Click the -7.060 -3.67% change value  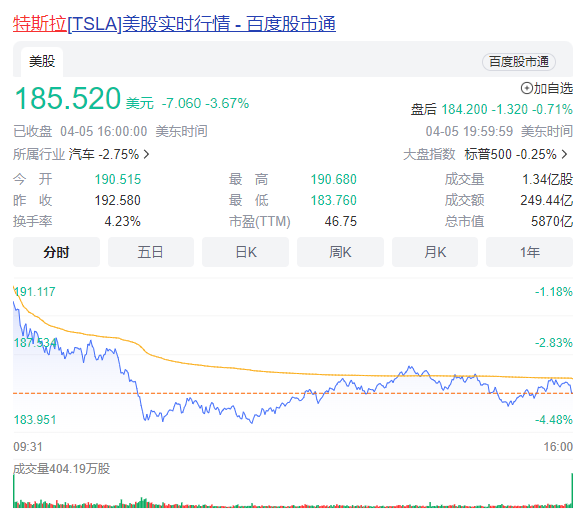205,103
